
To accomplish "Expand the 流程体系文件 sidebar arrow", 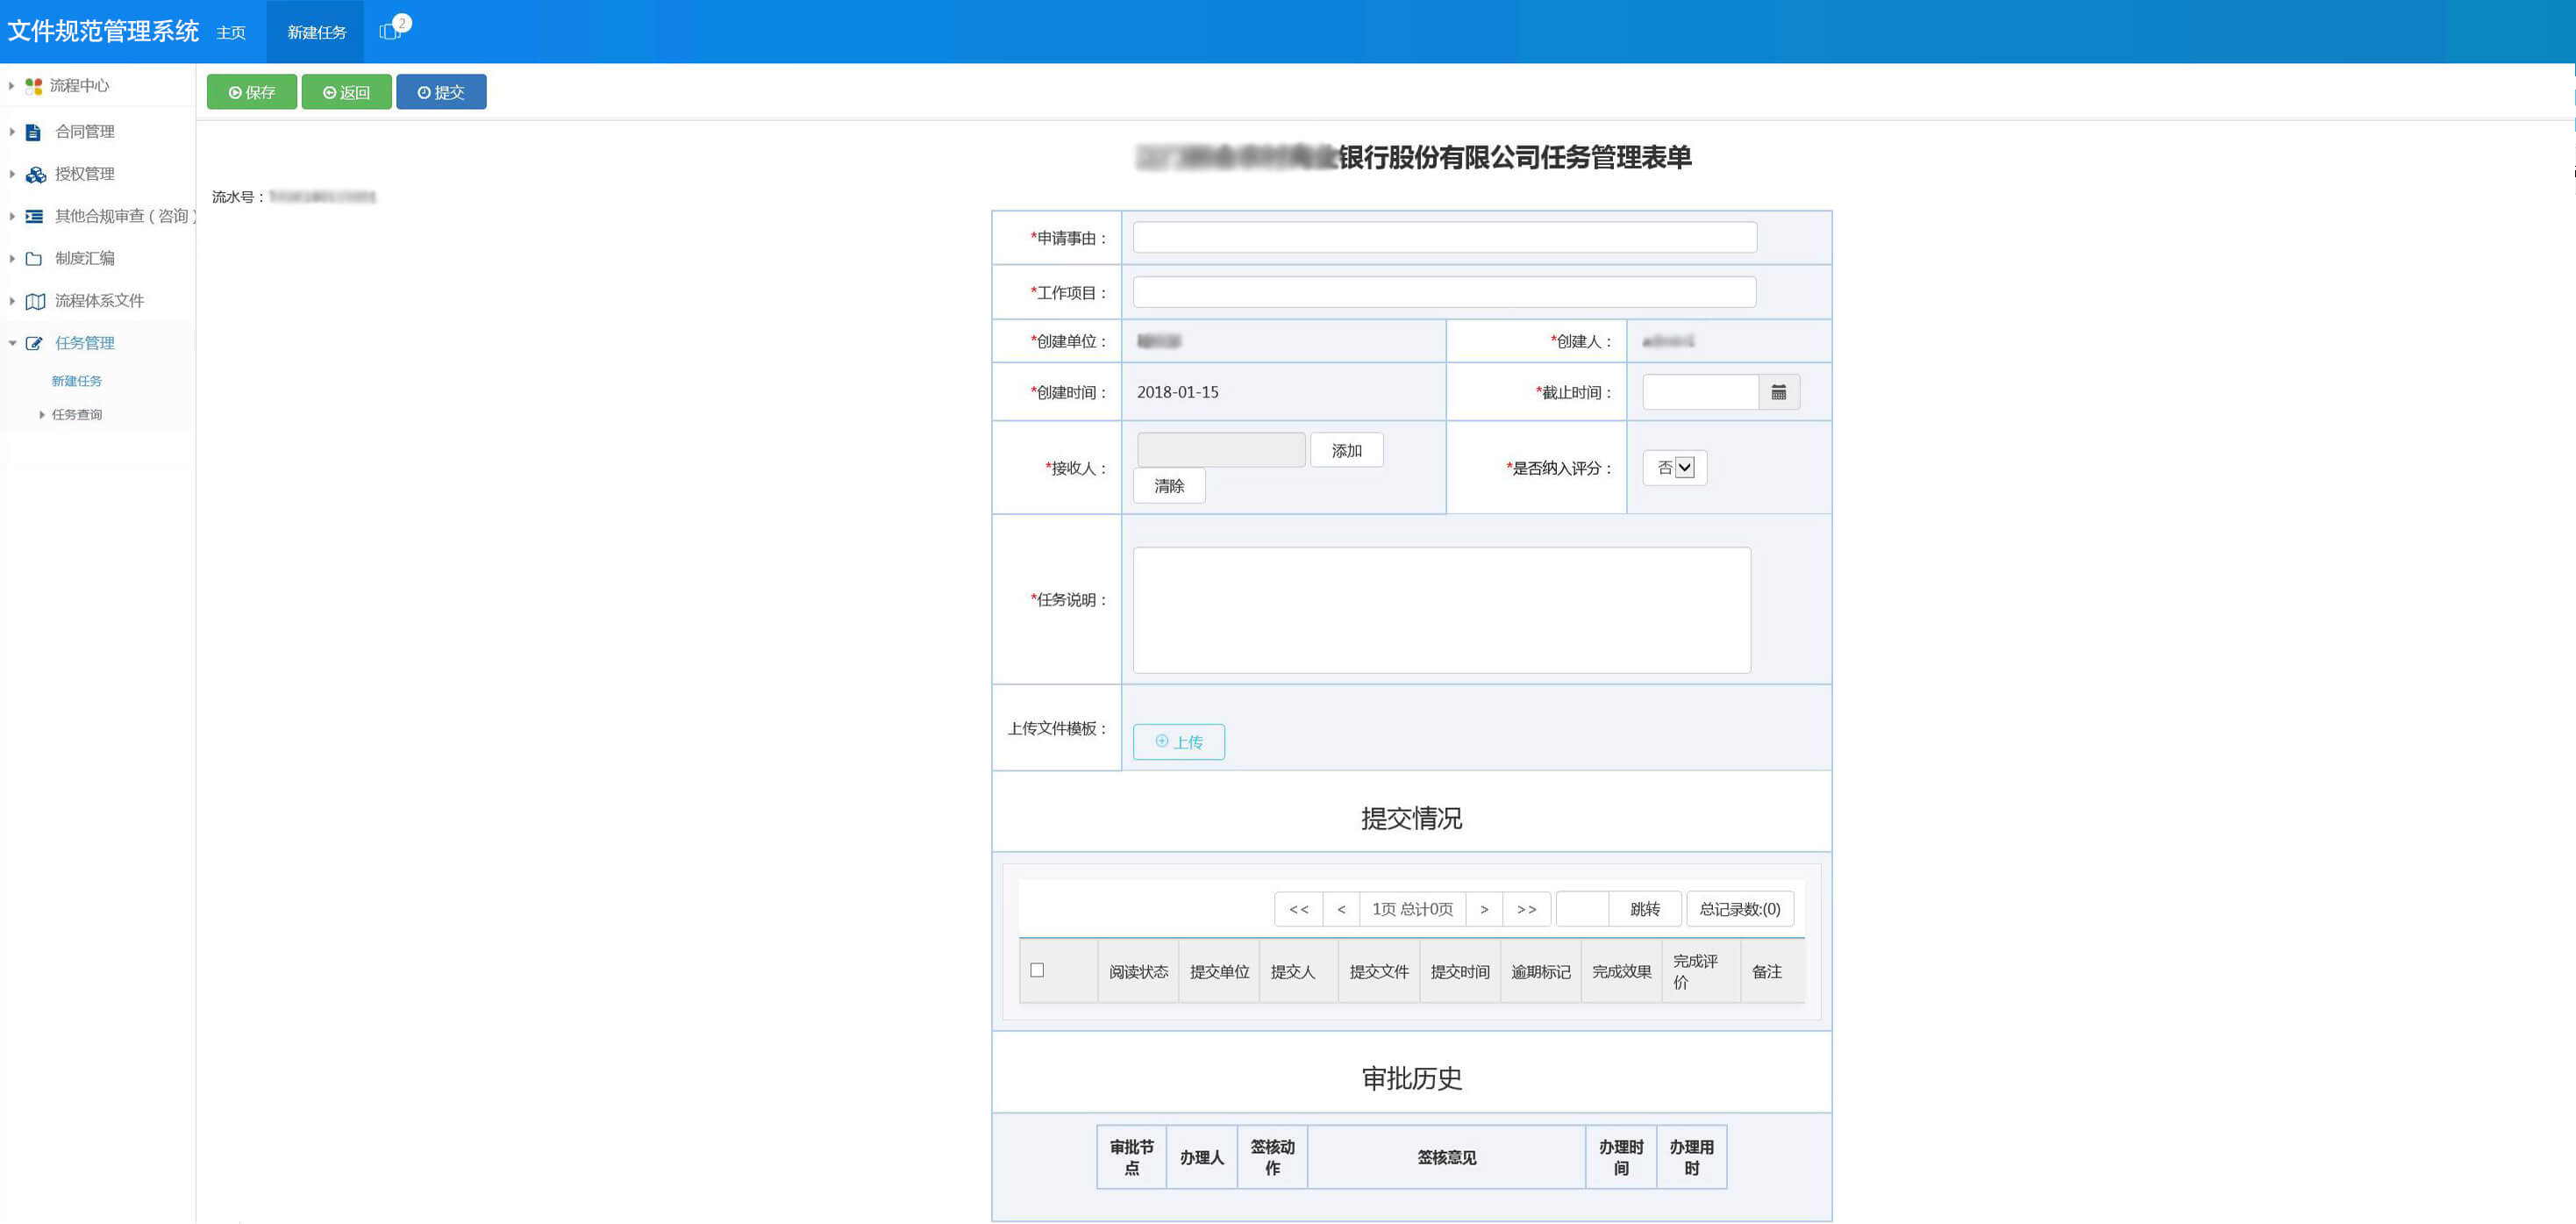I will pyautogui.click(x=11, y=301).
